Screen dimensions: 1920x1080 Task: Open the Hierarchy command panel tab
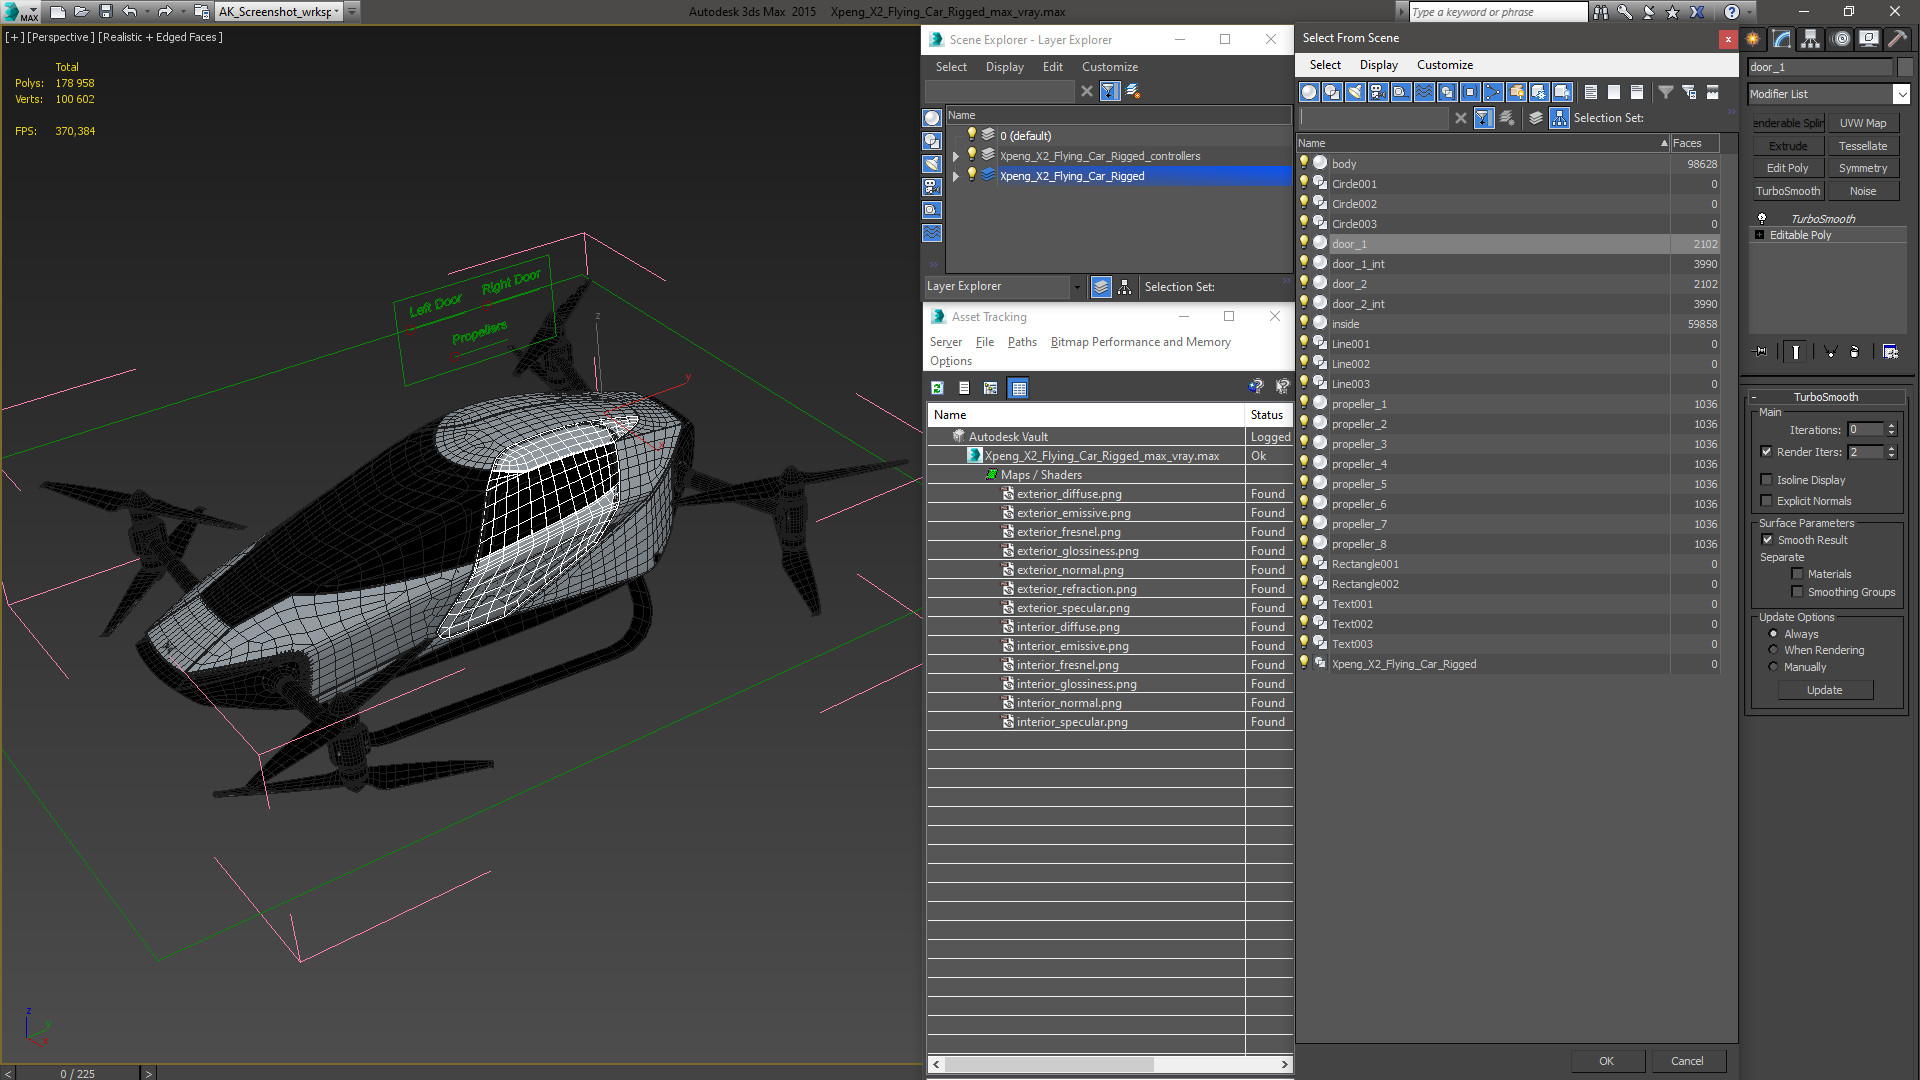(1811, 39)
